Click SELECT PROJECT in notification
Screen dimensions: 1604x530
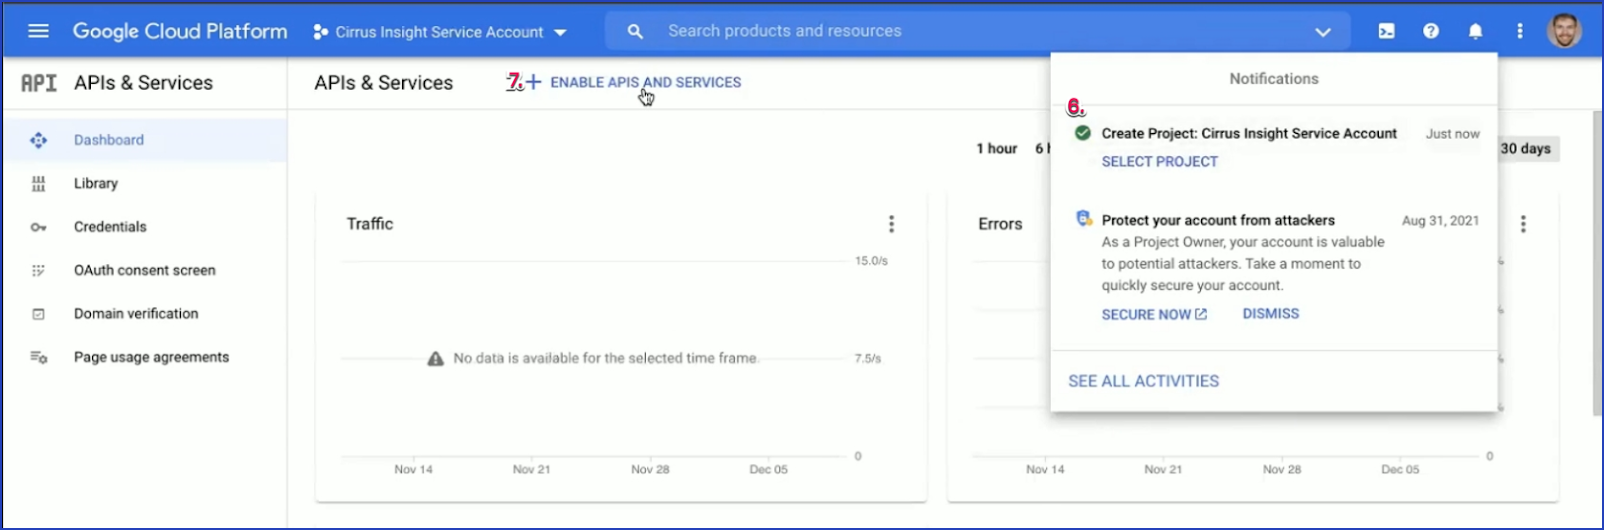point(1159,161)
